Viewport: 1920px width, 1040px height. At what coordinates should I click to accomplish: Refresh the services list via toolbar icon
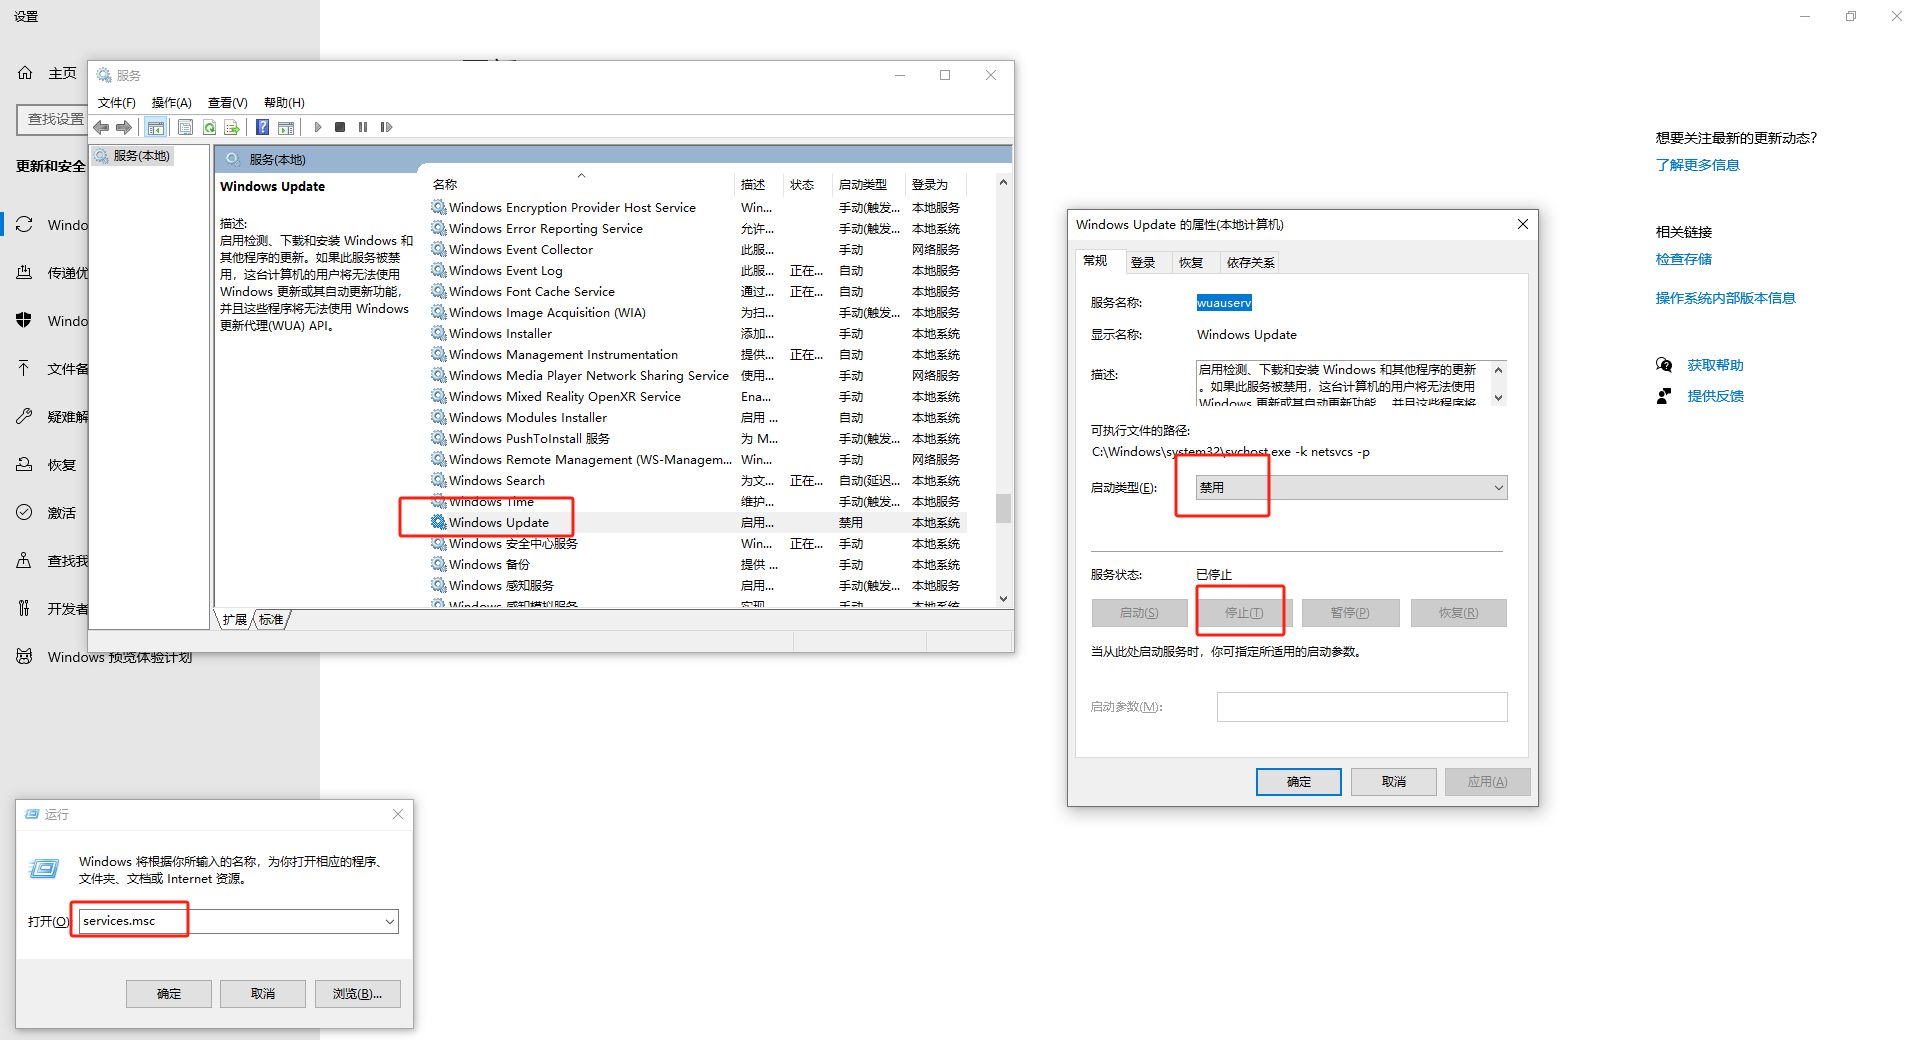209,127
